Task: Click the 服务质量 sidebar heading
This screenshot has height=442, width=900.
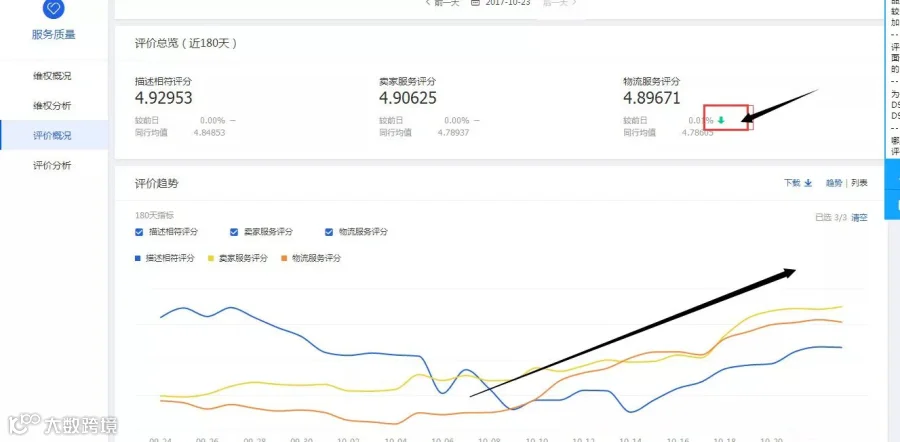Action: point(54,34)
